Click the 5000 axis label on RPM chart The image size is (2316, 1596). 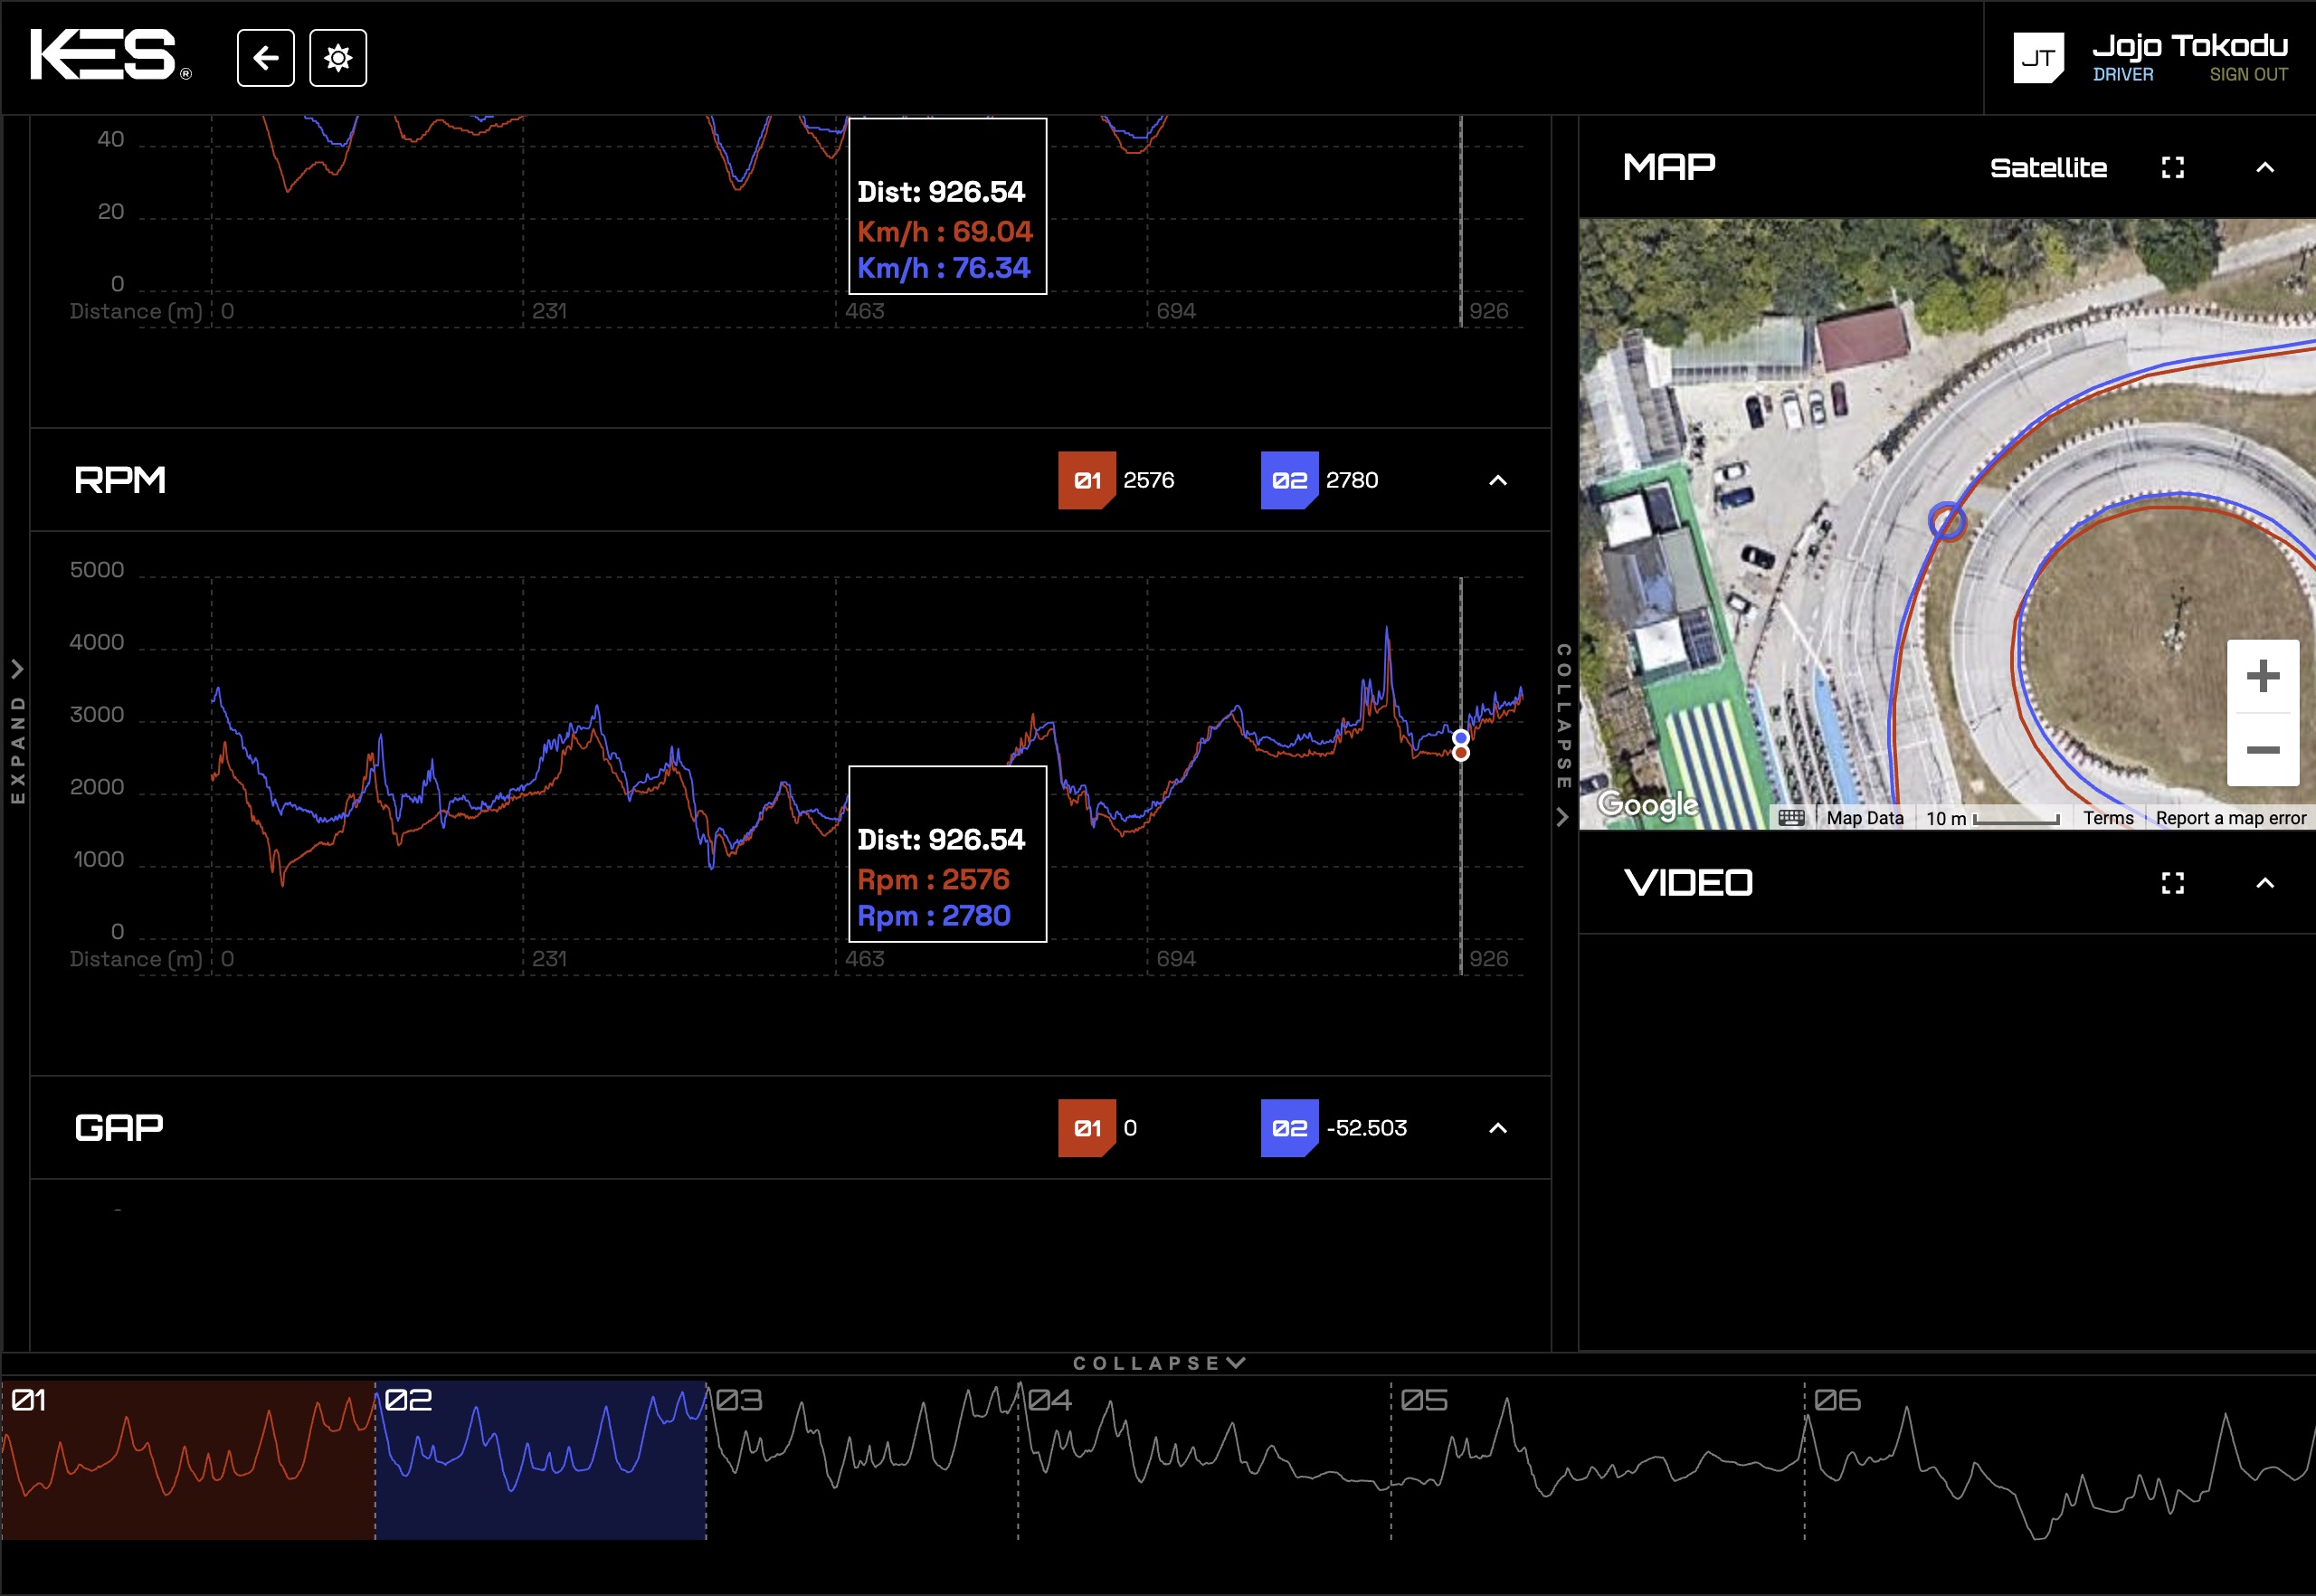pos(97,570)
